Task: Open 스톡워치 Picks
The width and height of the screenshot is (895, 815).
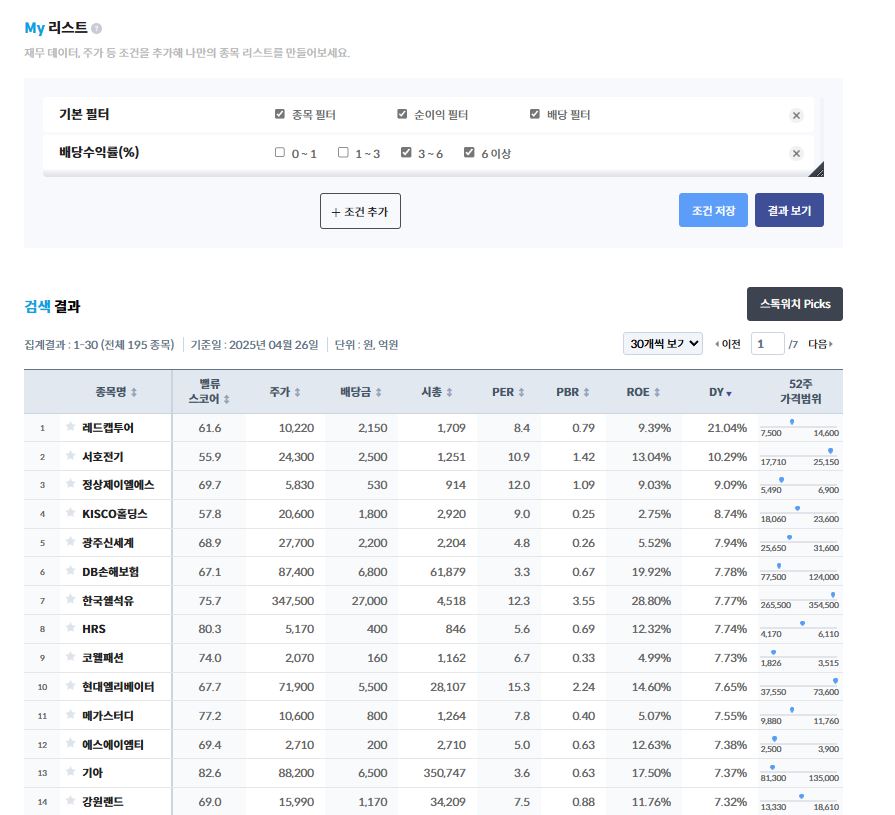Action: (795, 304)
